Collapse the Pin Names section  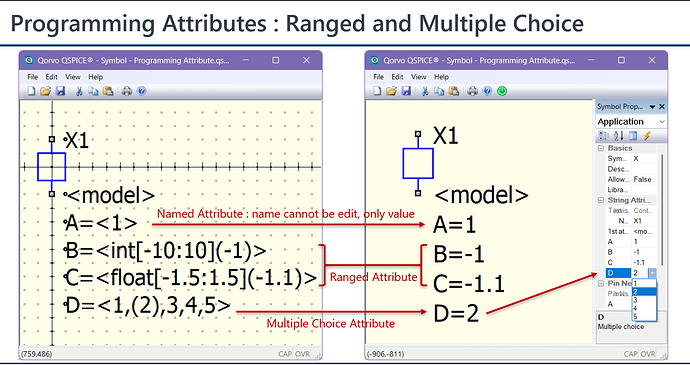pos(601,284)
